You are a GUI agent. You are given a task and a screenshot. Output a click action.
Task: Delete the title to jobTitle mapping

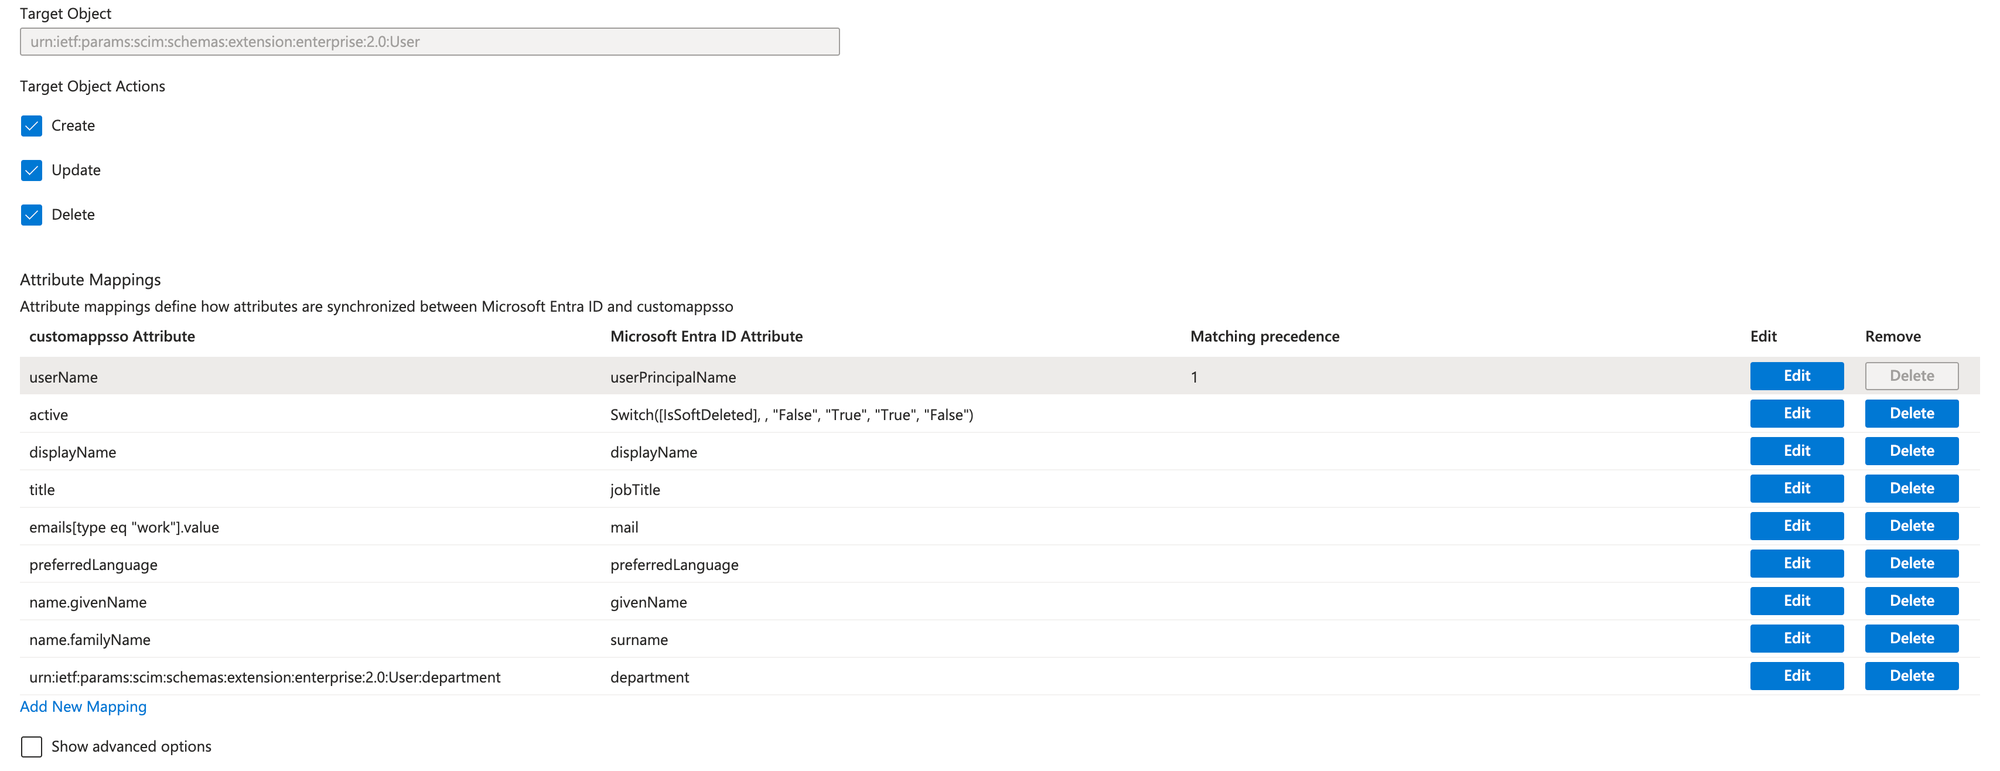pyautogui.click(x=1911, y=489)
